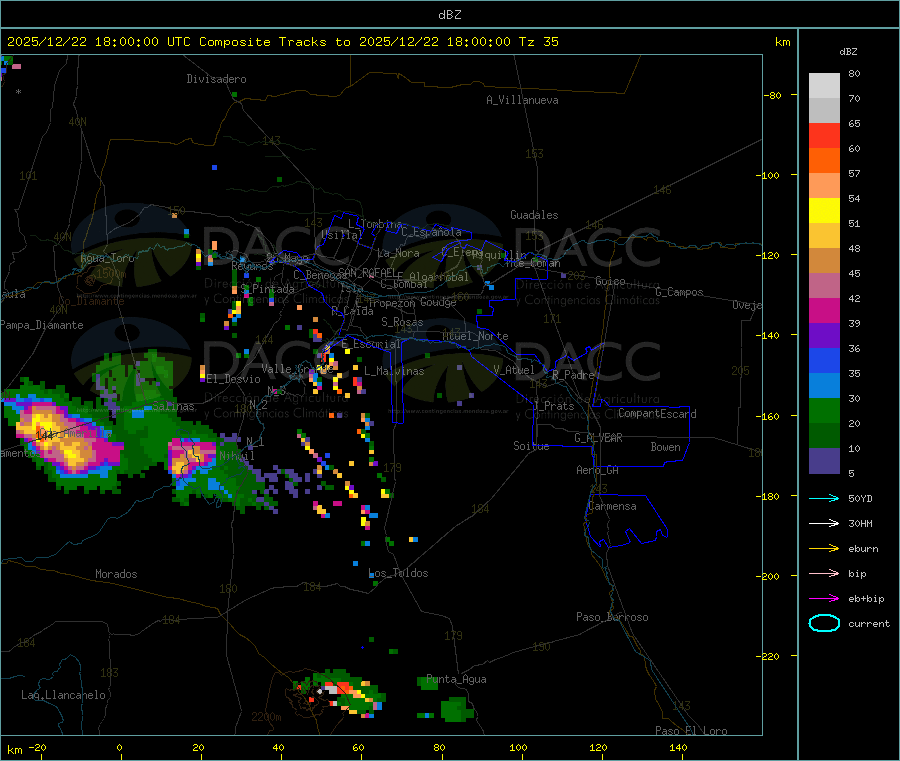Click the 'Pampa_Diamante' map label
Screen dimensions: 900x761
42,325
